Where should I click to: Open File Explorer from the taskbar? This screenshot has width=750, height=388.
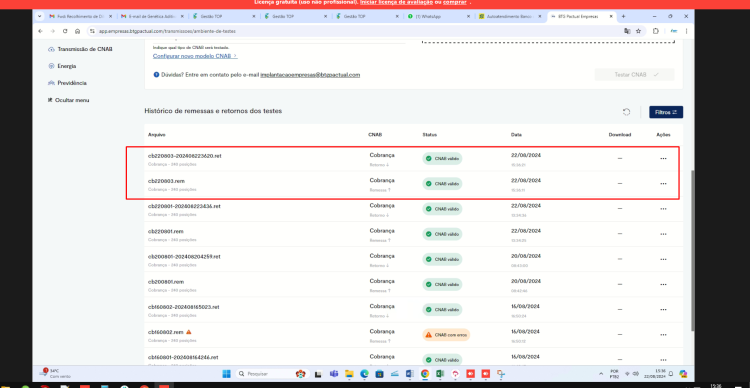(x=349, y=374)
